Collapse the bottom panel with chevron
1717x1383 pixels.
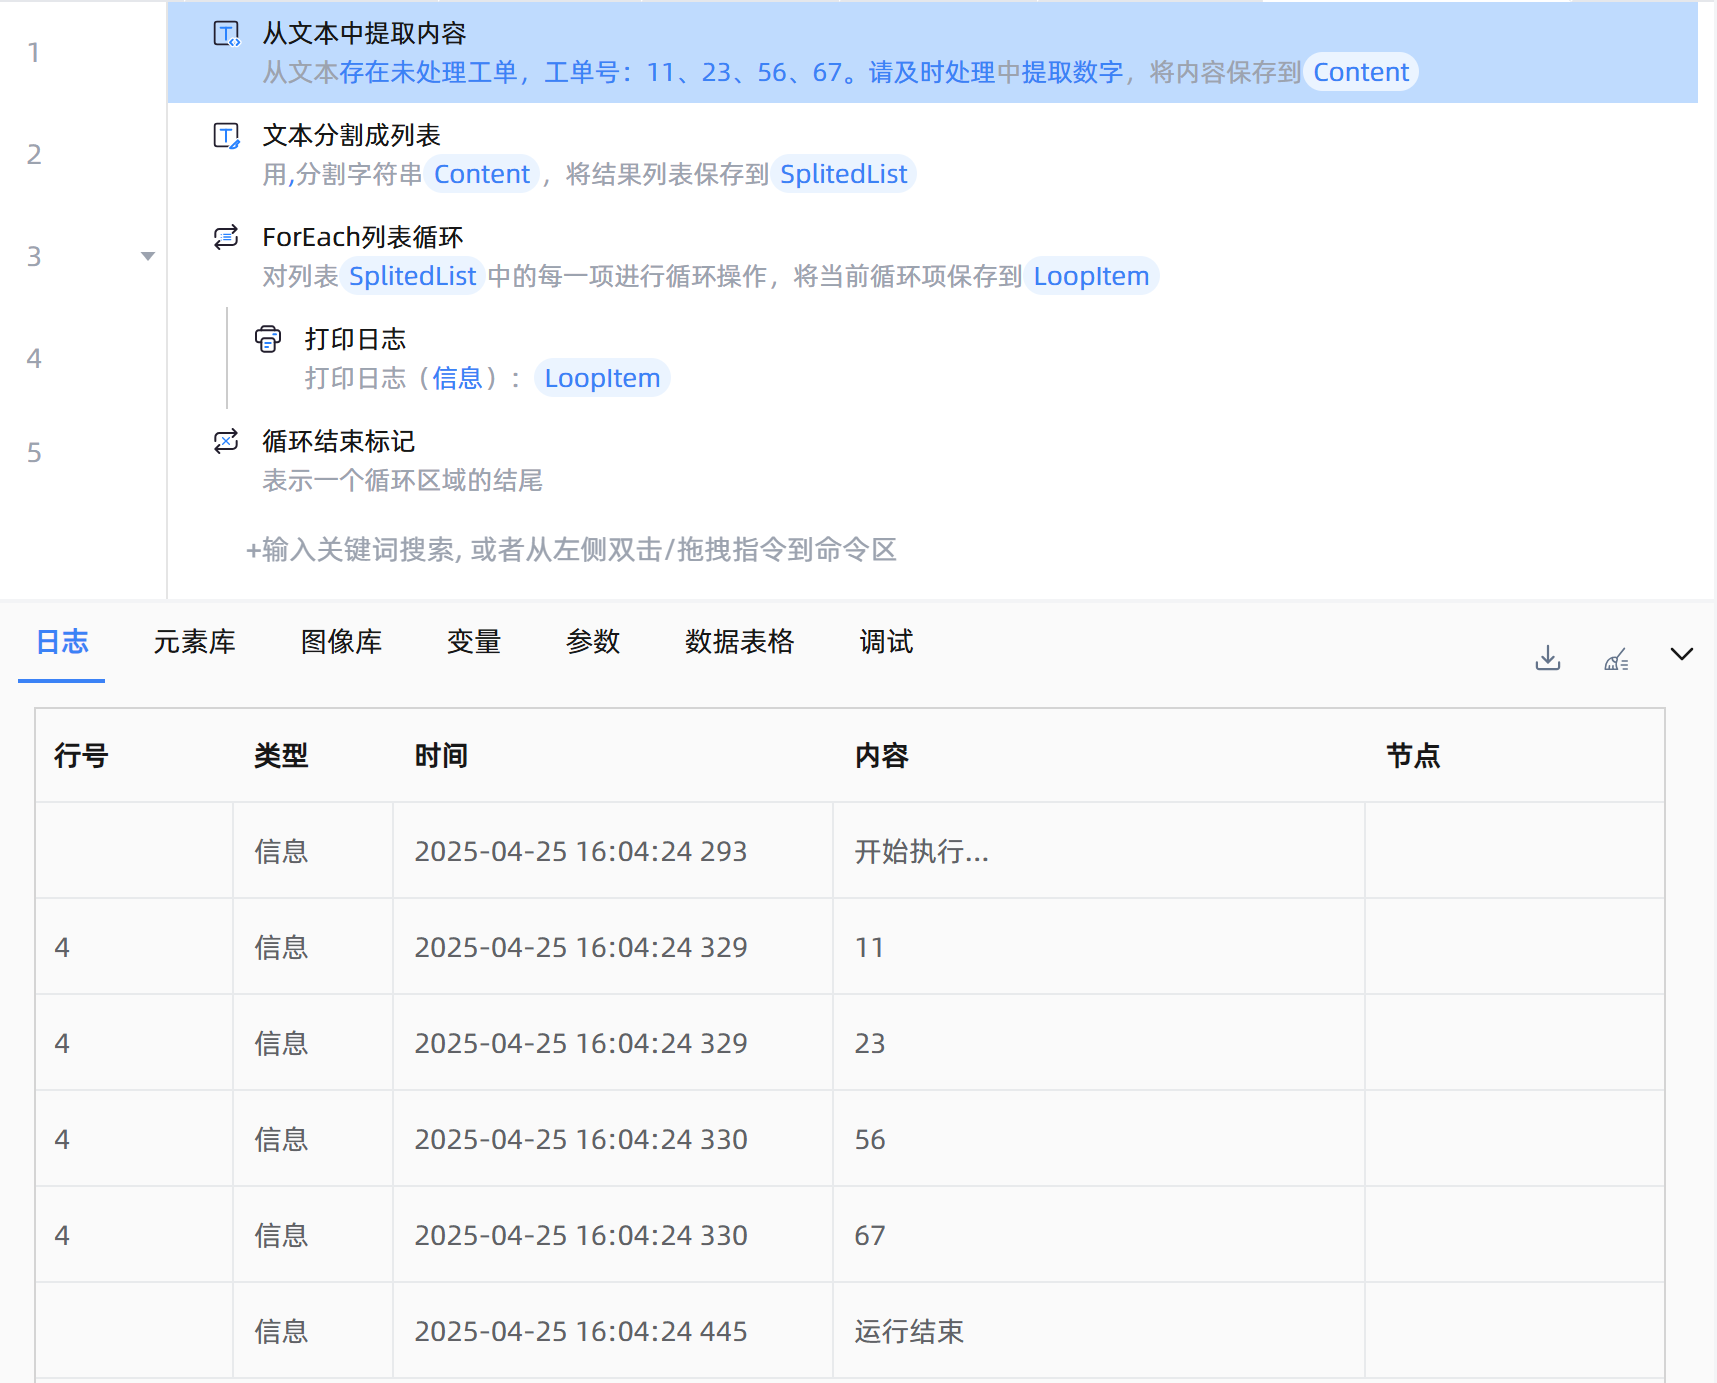pyautogui.click(x=1682, y=655)
